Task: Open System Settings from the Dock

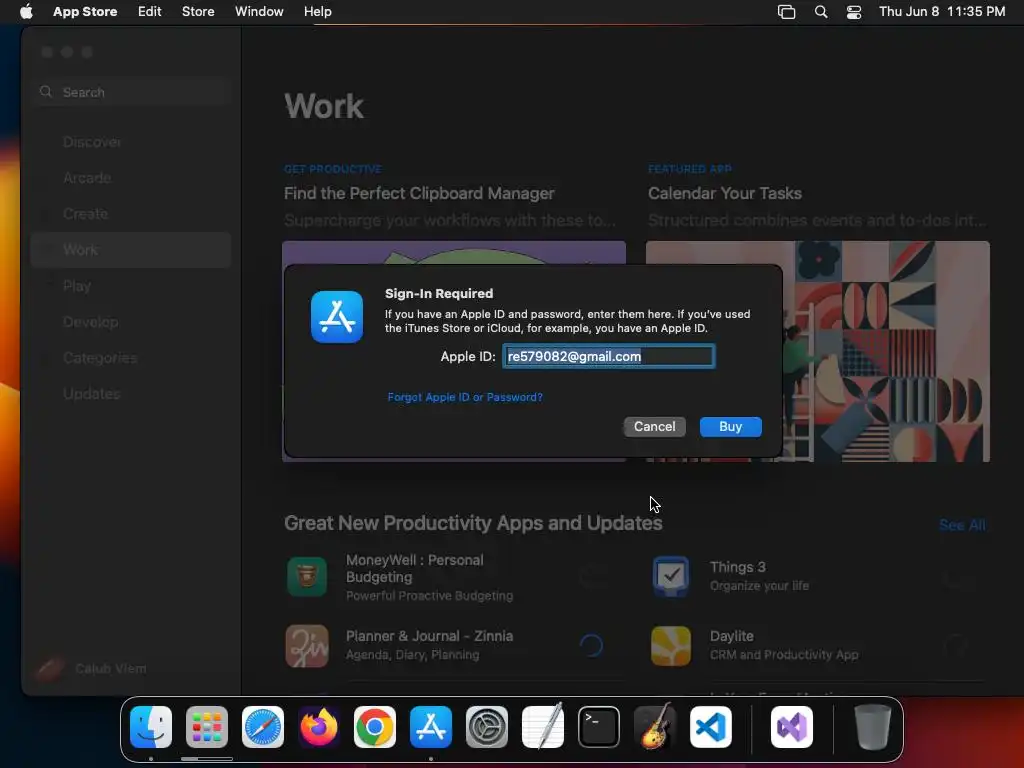Action: [x=487, y=727]
